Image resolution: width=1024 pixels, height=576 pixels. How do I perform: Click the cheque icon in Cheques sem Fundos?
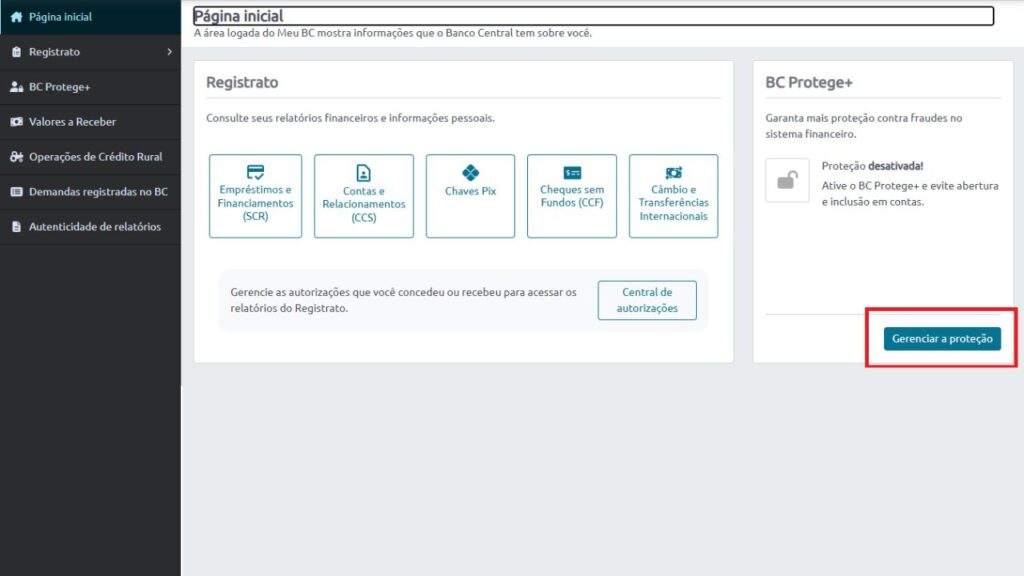[x=572, y=172]
